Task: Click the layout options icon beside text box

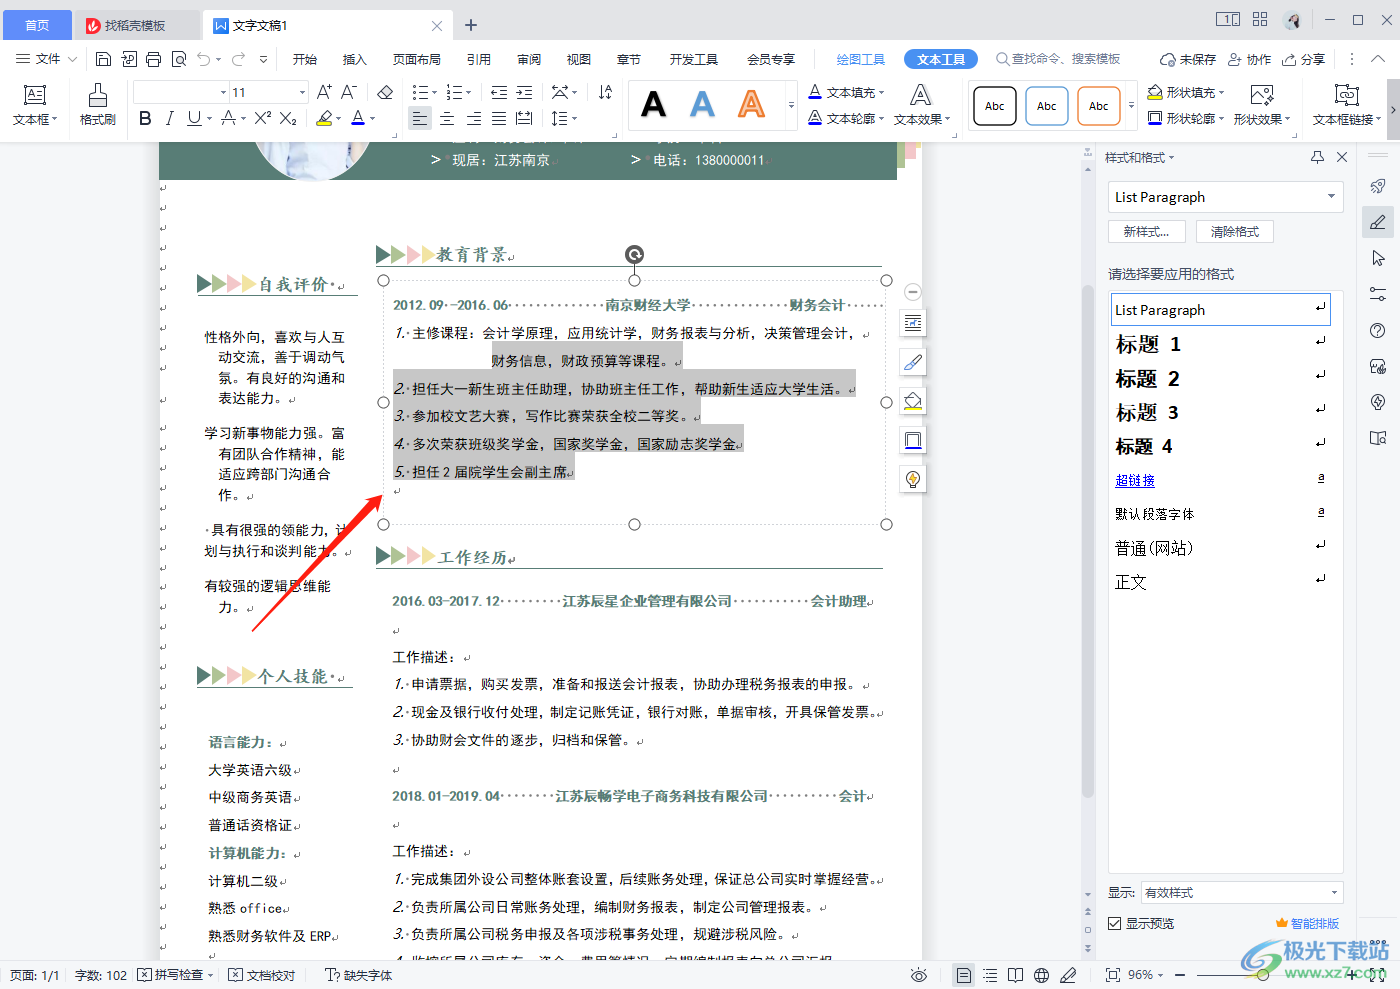Action: [x=912, y=323]
